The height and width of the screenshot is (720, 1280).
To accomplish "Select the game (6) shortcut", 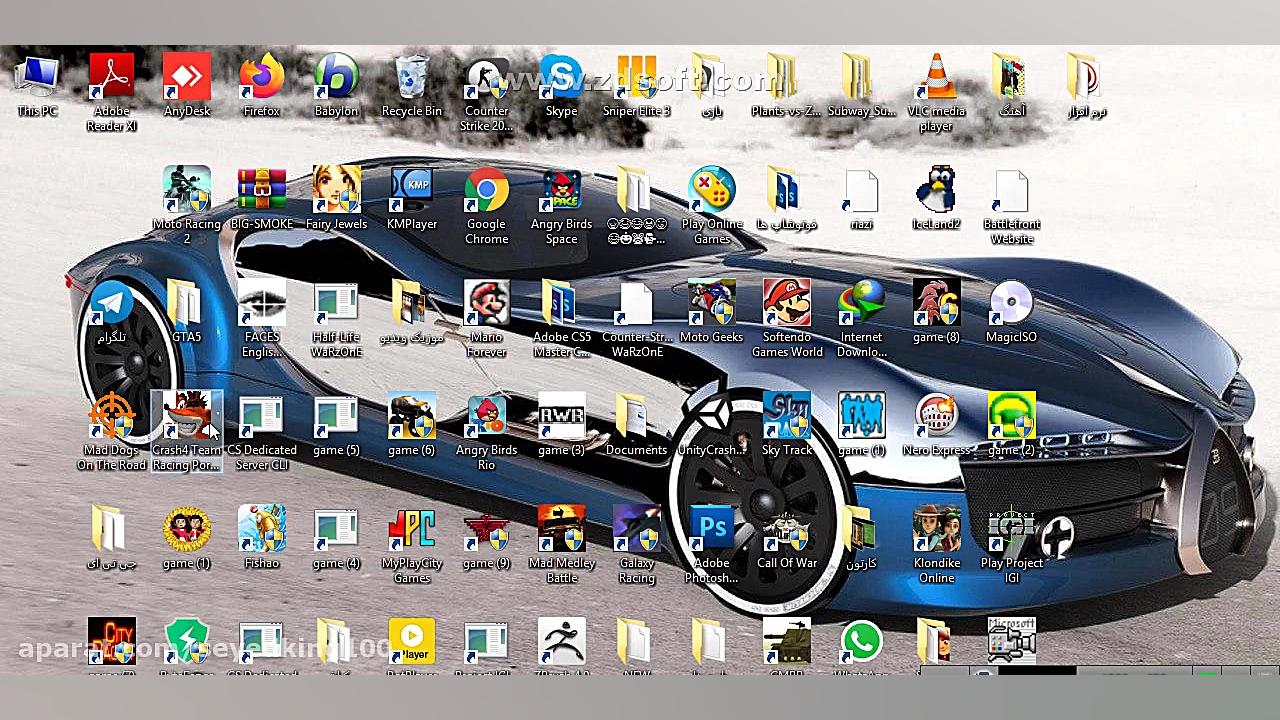I will pos(411,426).
